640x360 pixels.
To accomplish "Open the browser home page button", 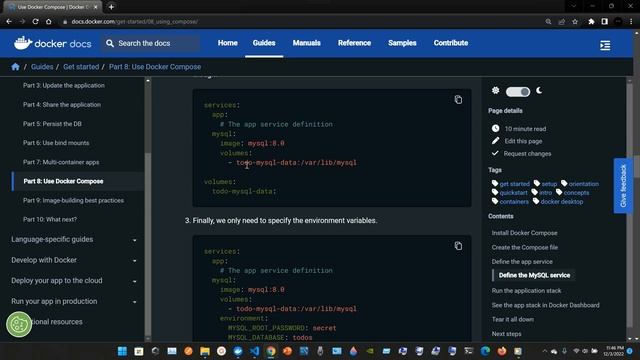I will tap(49, 22).
